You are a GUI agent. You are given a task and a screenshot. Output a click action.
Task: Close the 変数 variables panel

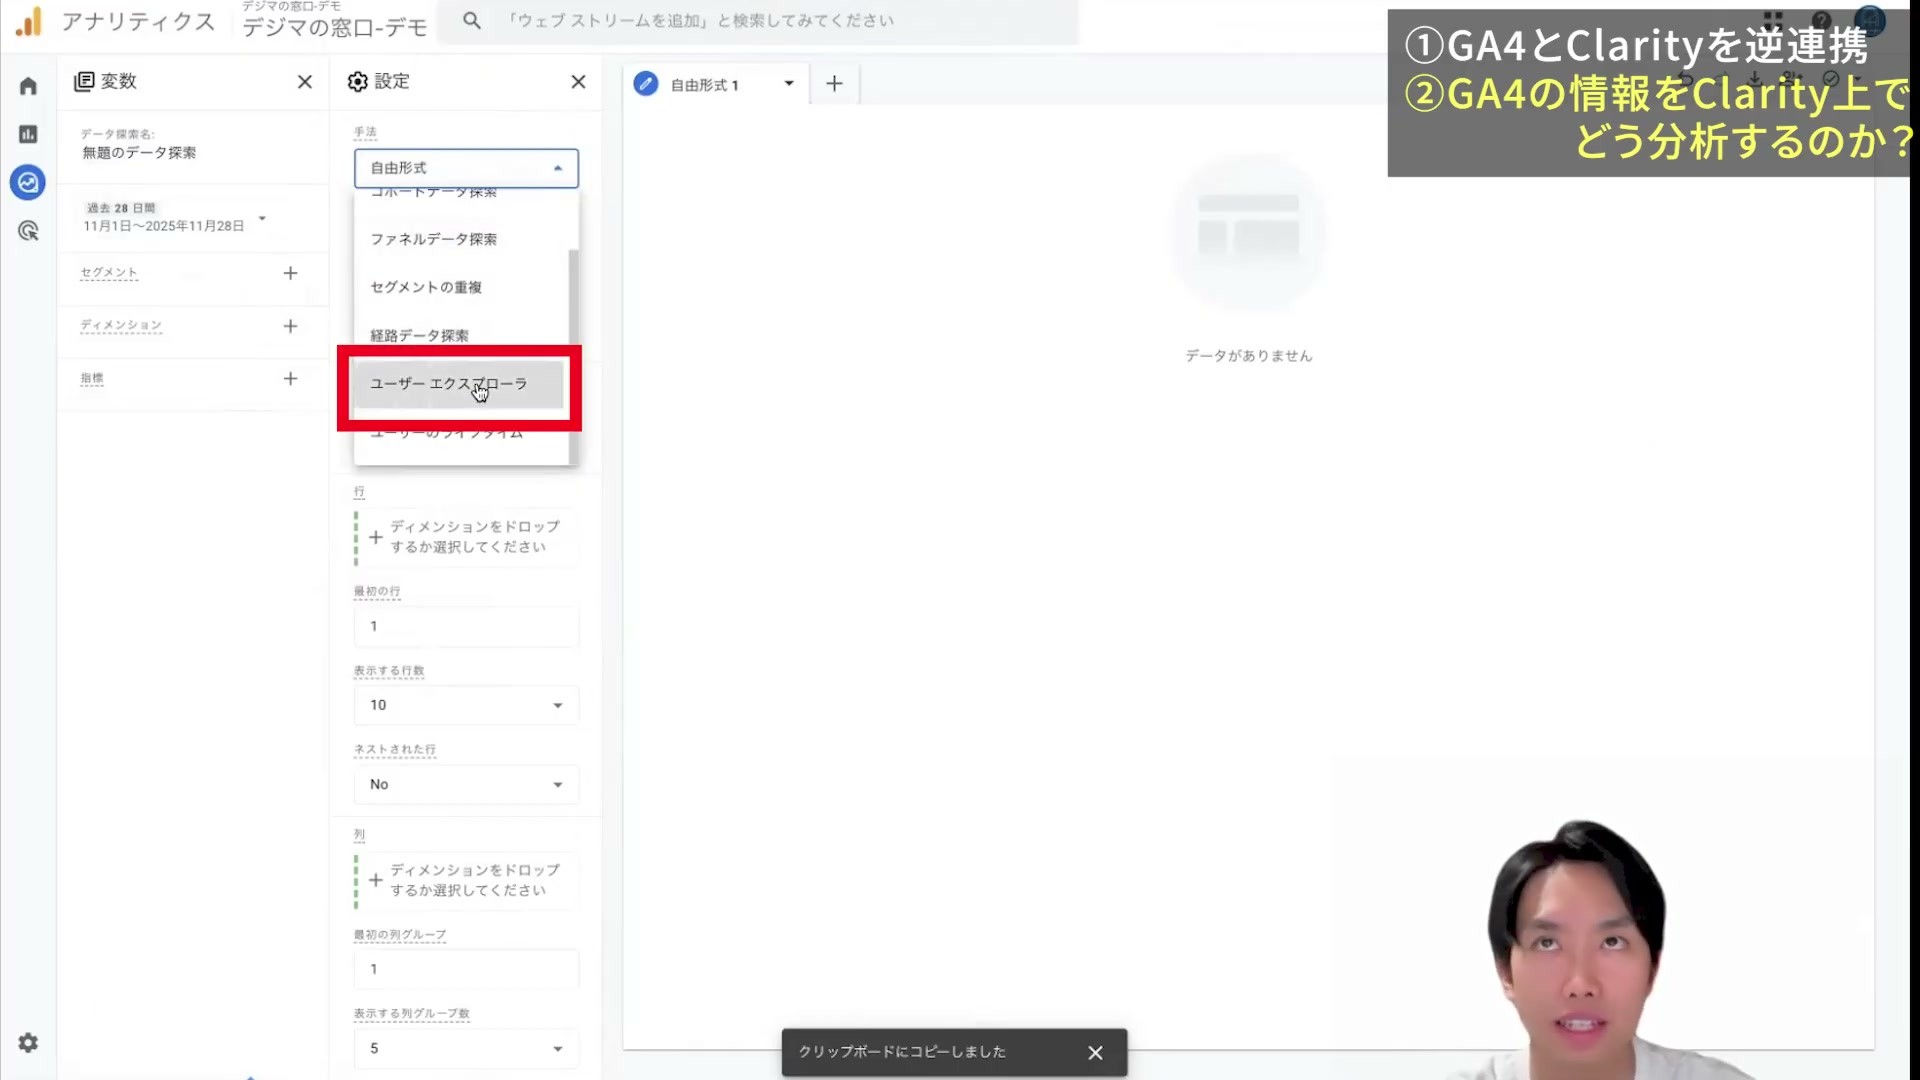tap(305, 82)
